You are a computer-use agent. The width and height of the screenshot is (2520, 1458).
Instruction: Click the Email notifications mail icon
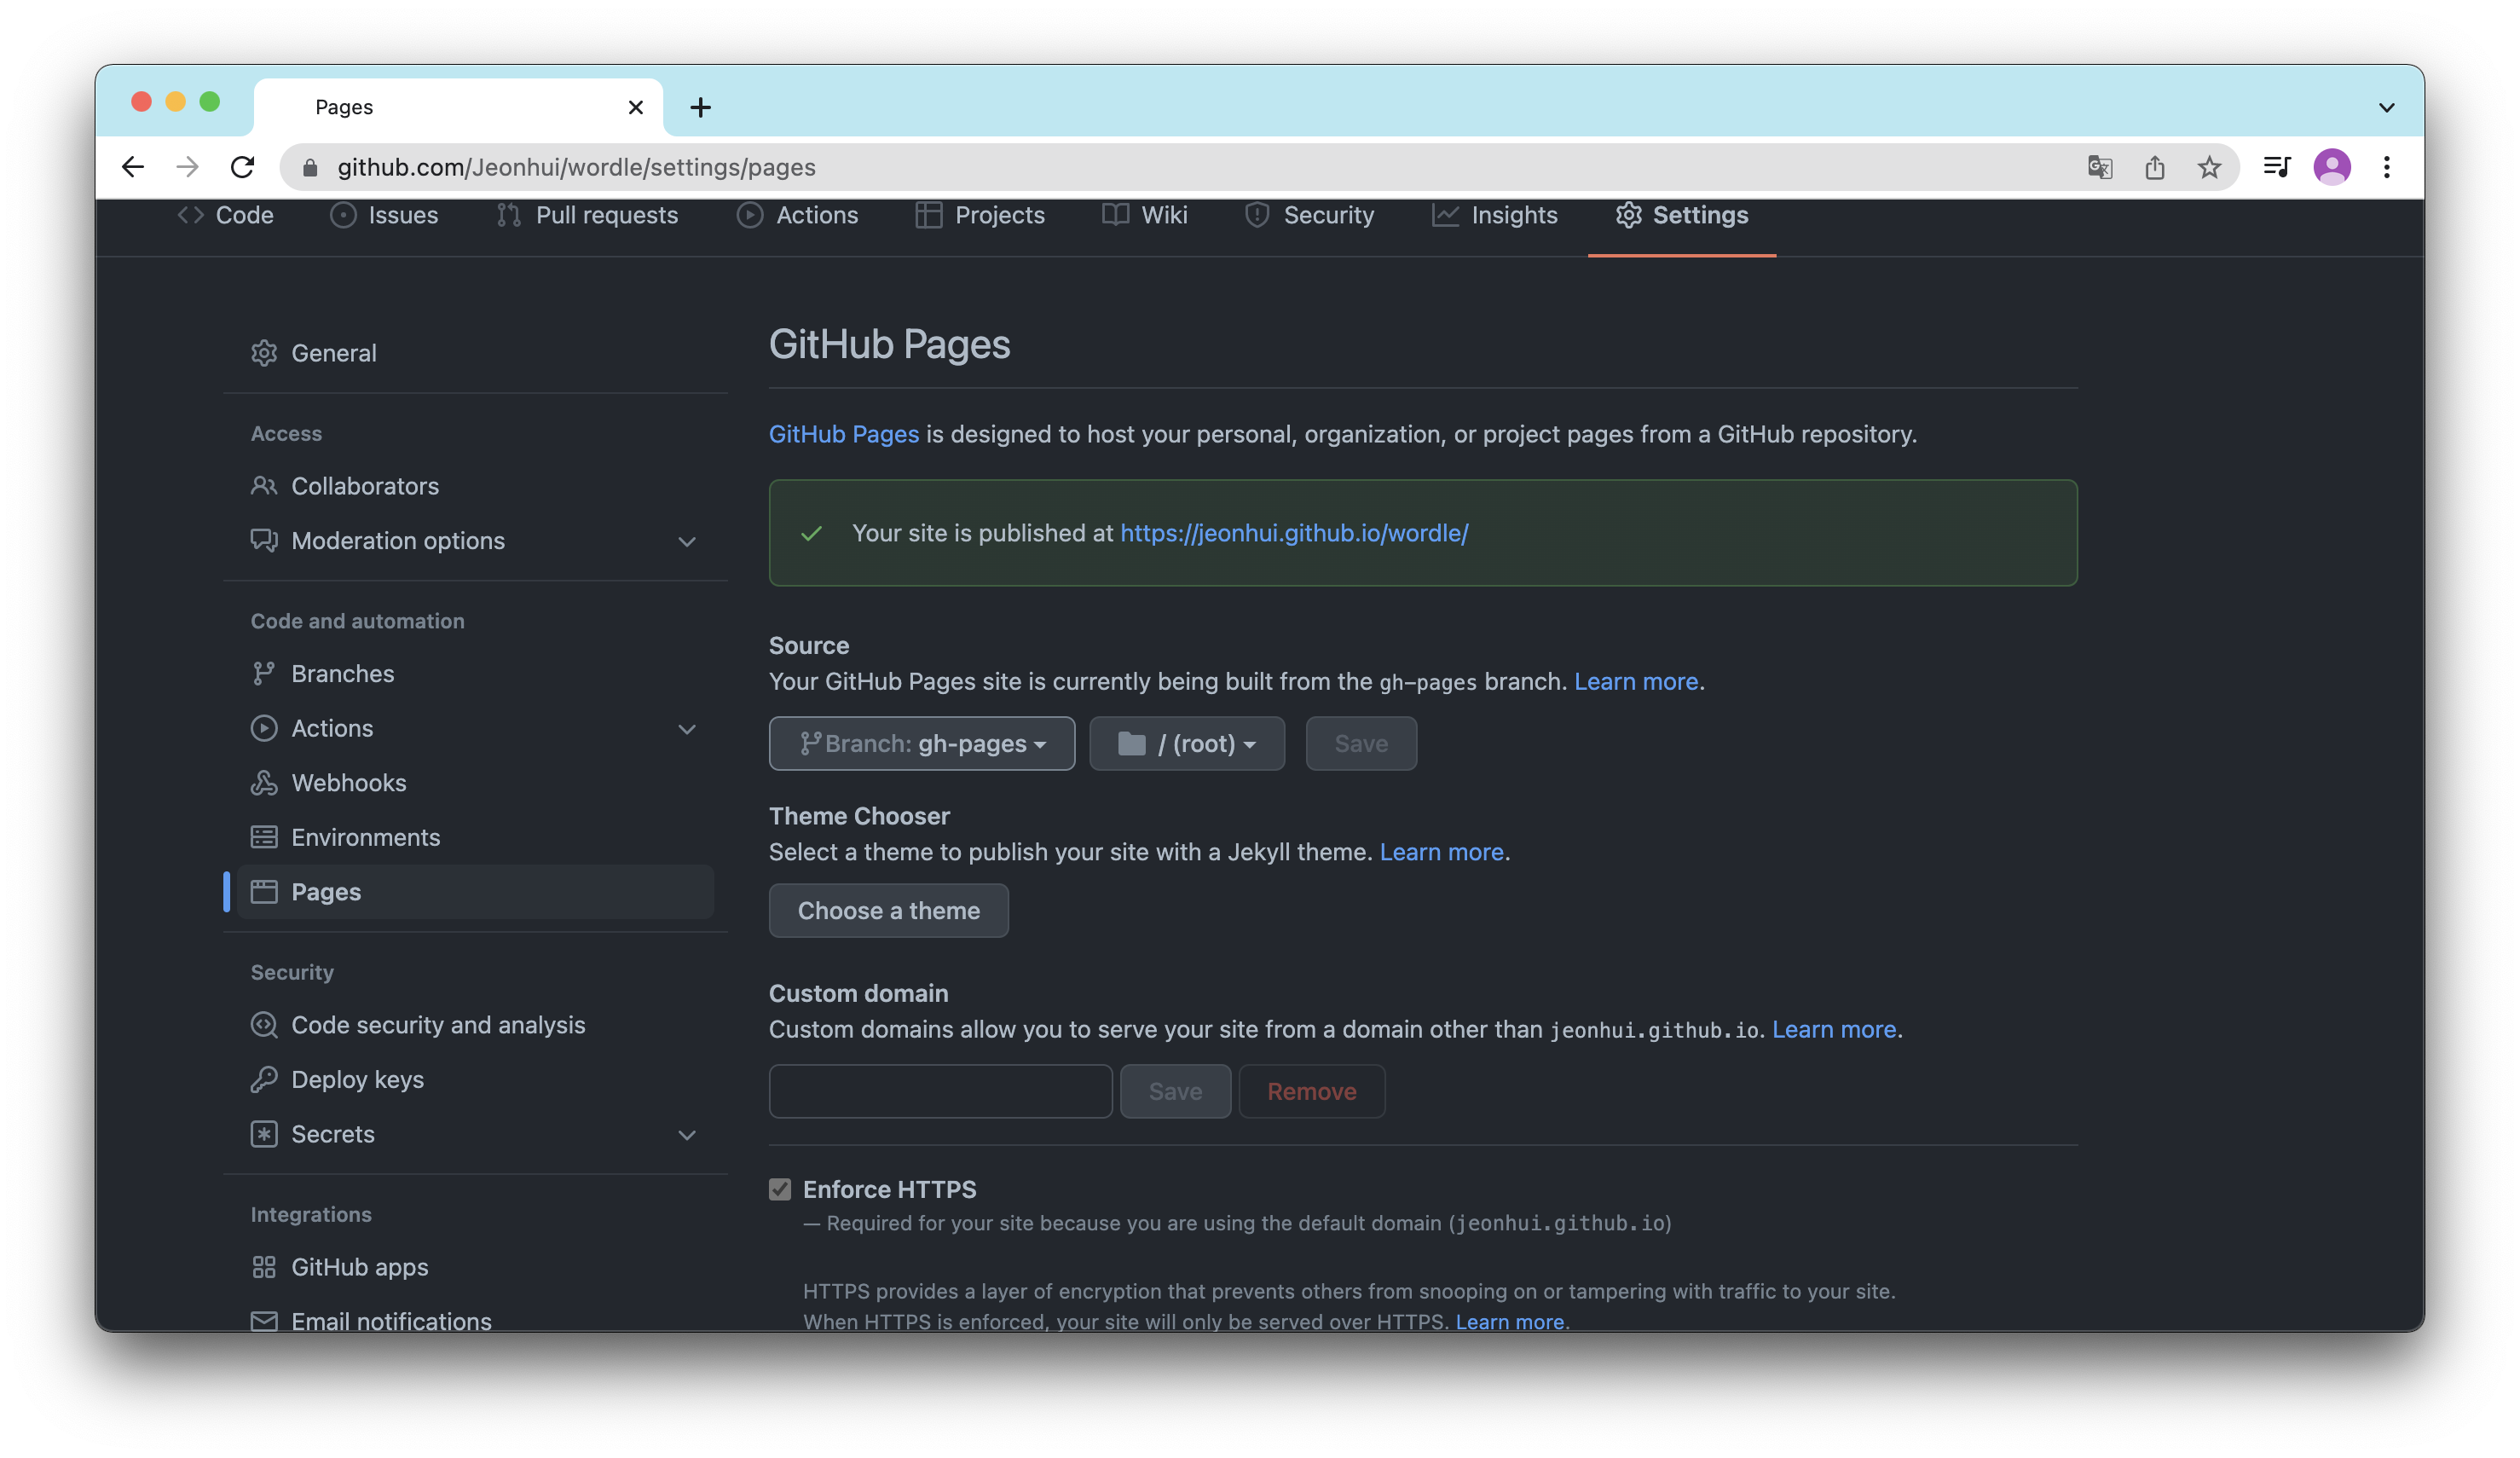264,1321
